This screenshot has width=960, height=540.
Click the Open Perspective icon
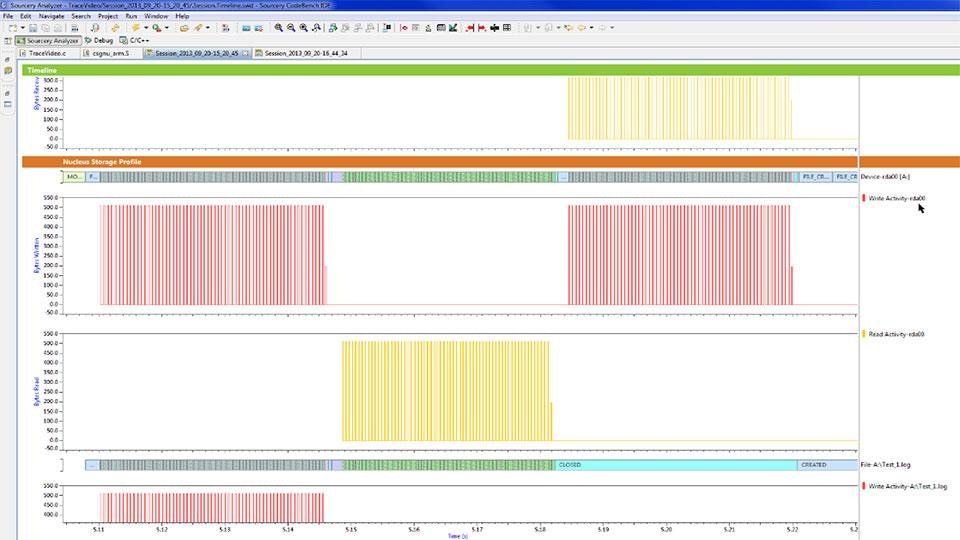(8, 40)
